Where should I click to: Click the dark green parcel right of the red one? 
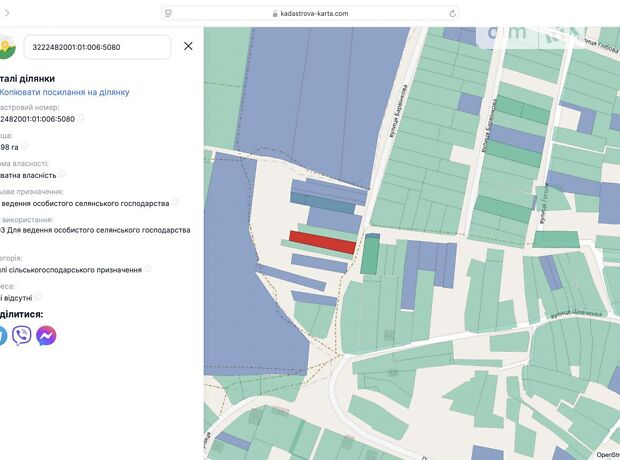pyautogui.click(x=370, y=254)
